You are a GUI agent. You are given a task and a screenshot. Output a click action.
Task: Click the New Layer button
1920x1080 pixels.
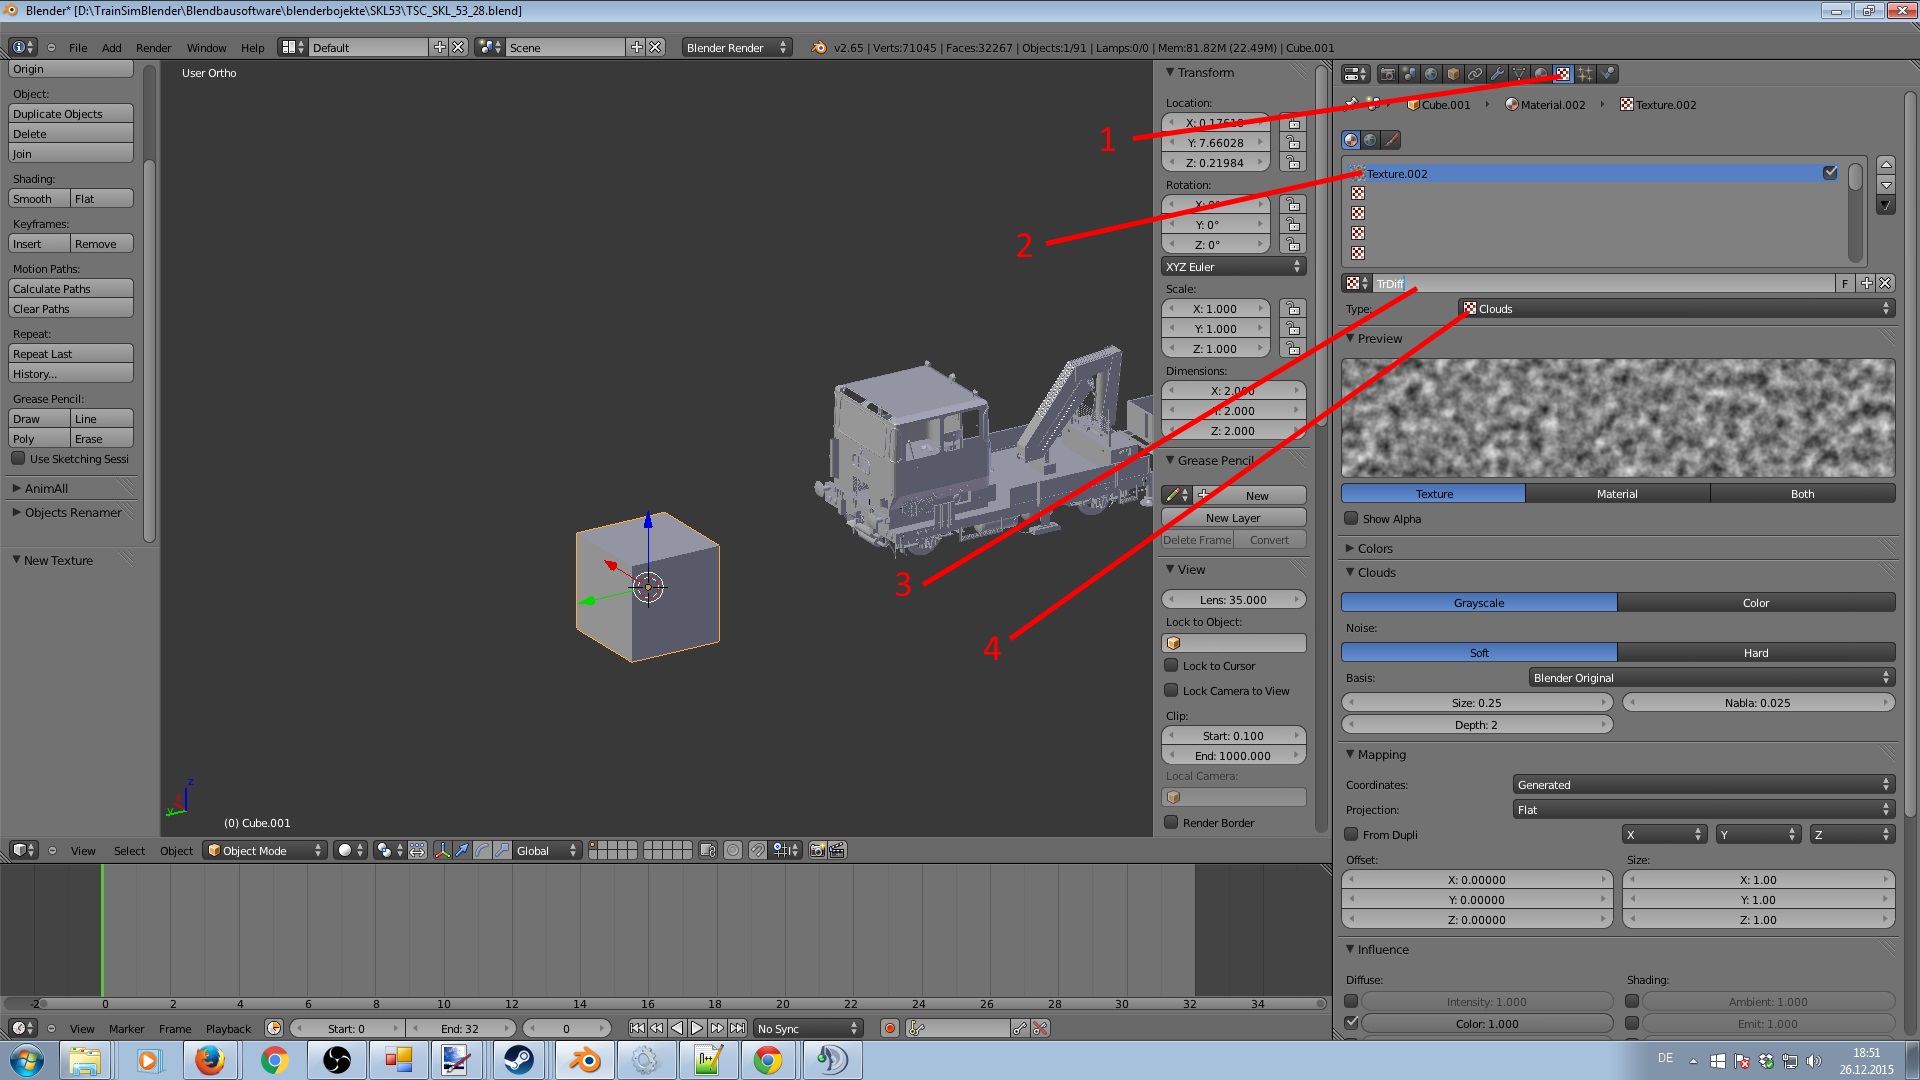pyautogui.click(x=1232, y=518)
